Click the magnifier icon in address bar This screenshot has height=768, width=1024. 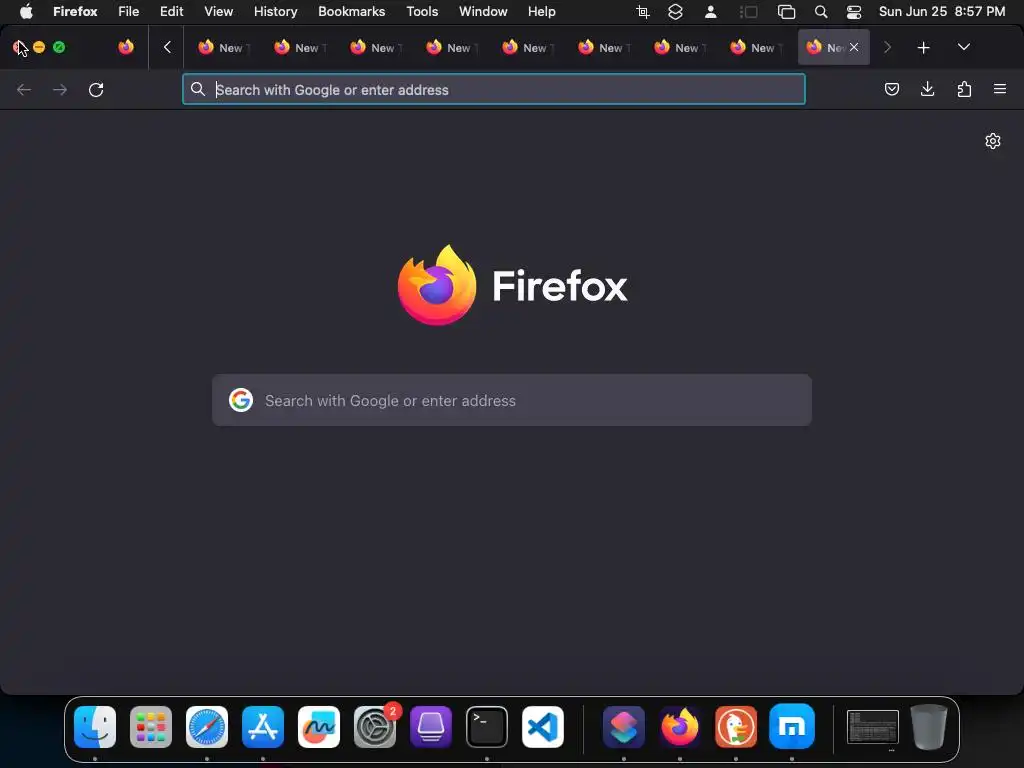[198, 89]
